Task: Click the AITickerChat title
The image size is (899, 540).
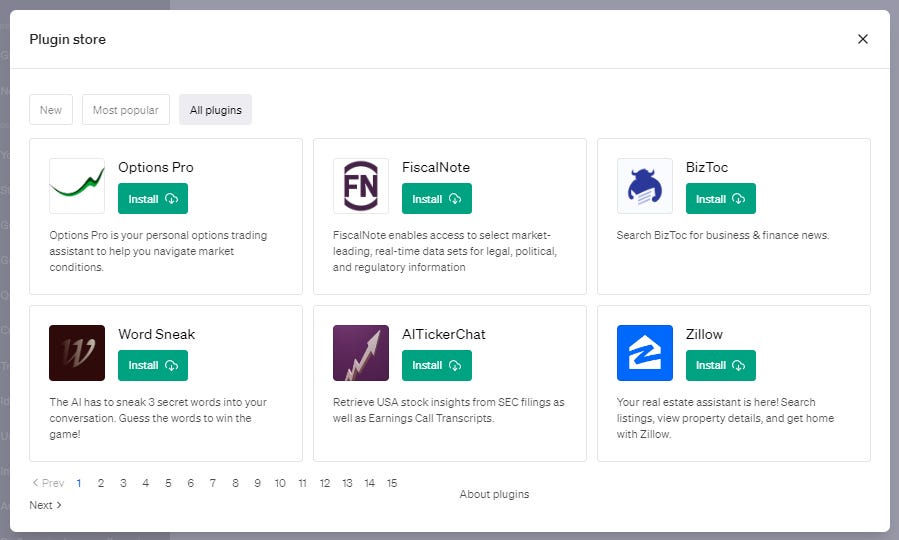Action: 444,334
